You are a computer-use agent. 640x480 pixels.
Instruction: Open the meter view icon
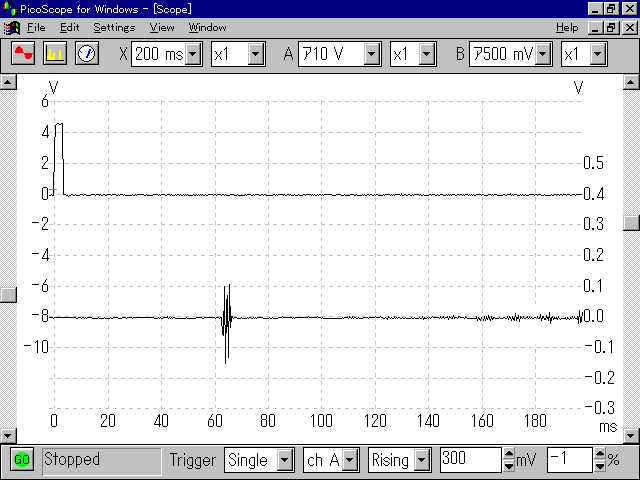pyautogui.click(x=87, y=53)
